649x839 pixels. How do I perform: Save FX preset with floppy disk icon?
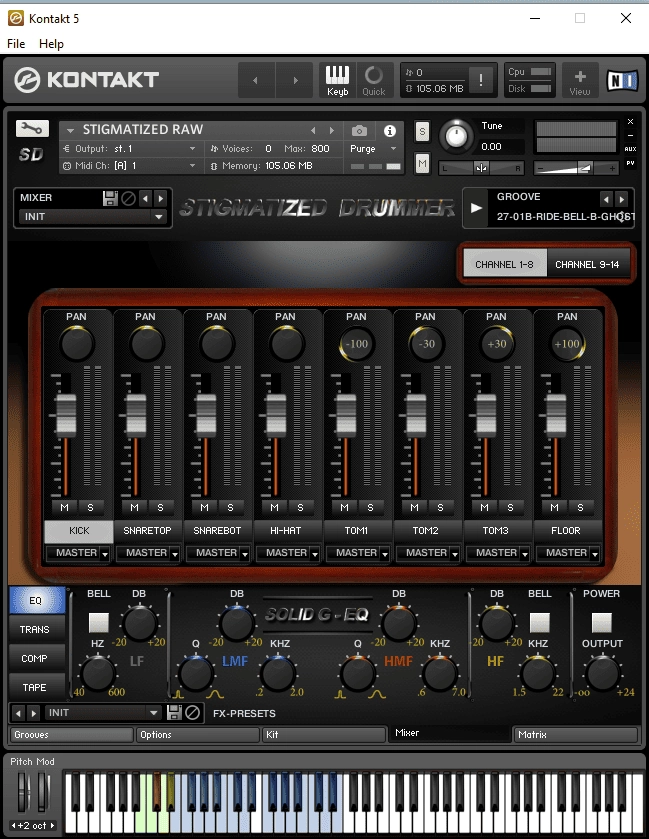[174, 712]
